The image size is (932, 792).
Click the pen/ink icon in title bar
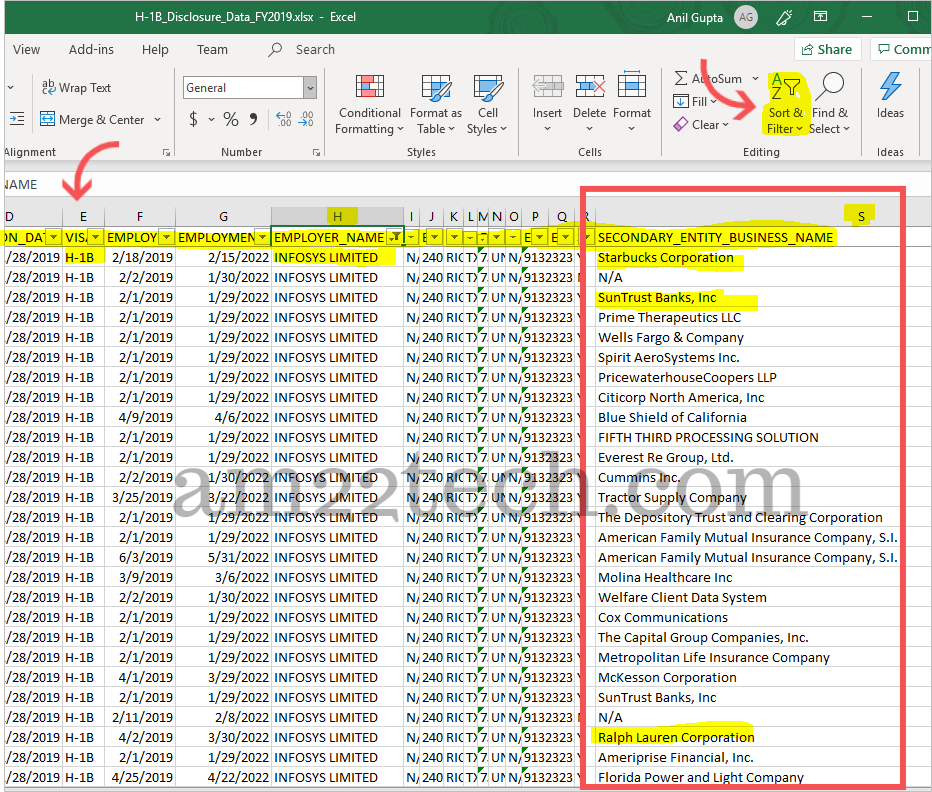[784, 17]
